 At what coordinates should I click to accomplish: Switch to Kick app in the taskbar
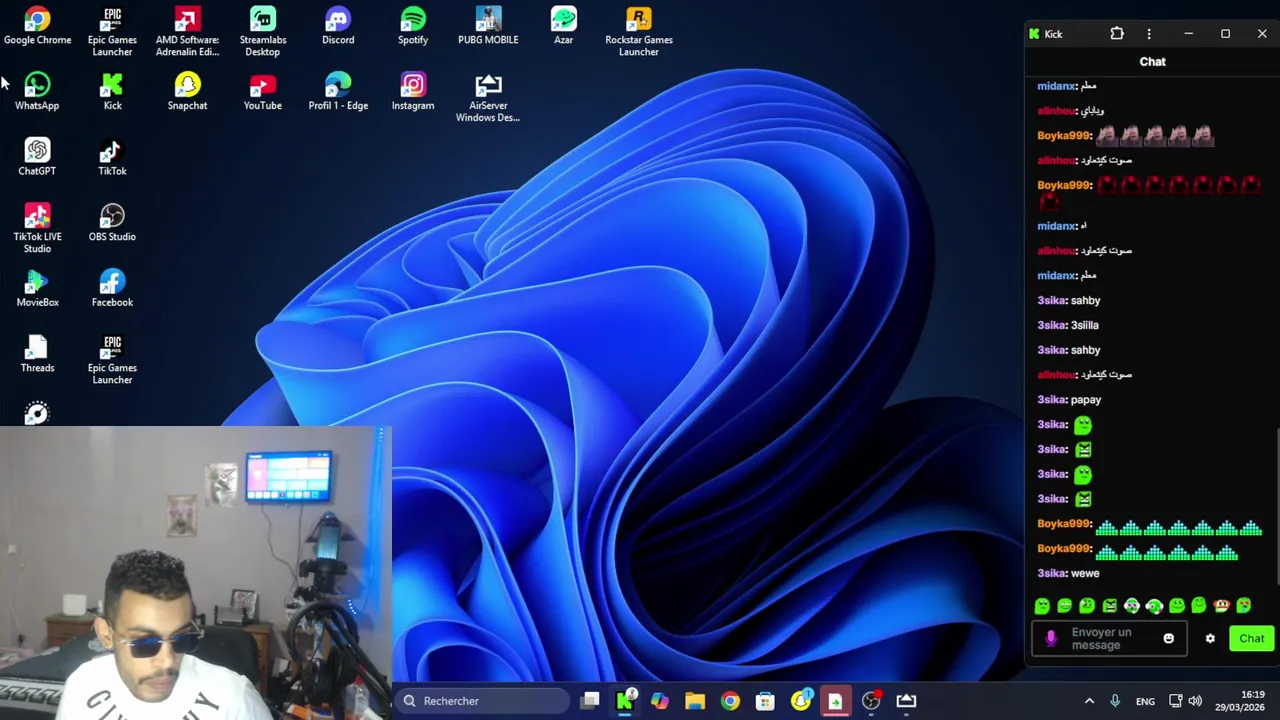625,701
